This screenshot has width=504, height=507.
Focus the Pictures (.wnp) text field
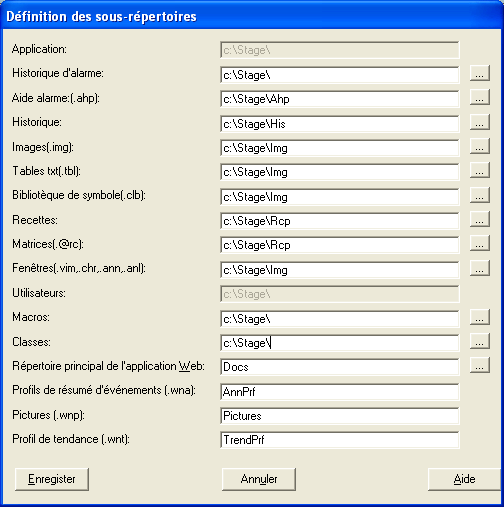coord(340,416)
